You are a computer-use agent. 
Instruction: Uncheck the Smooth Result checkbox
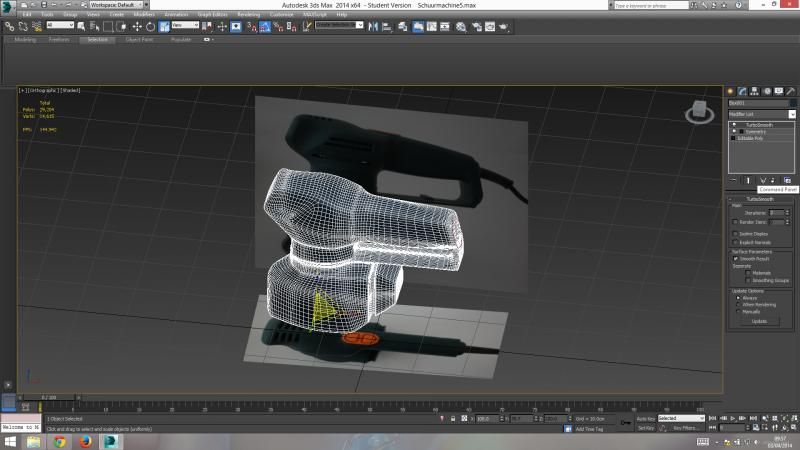coord(736,258)
